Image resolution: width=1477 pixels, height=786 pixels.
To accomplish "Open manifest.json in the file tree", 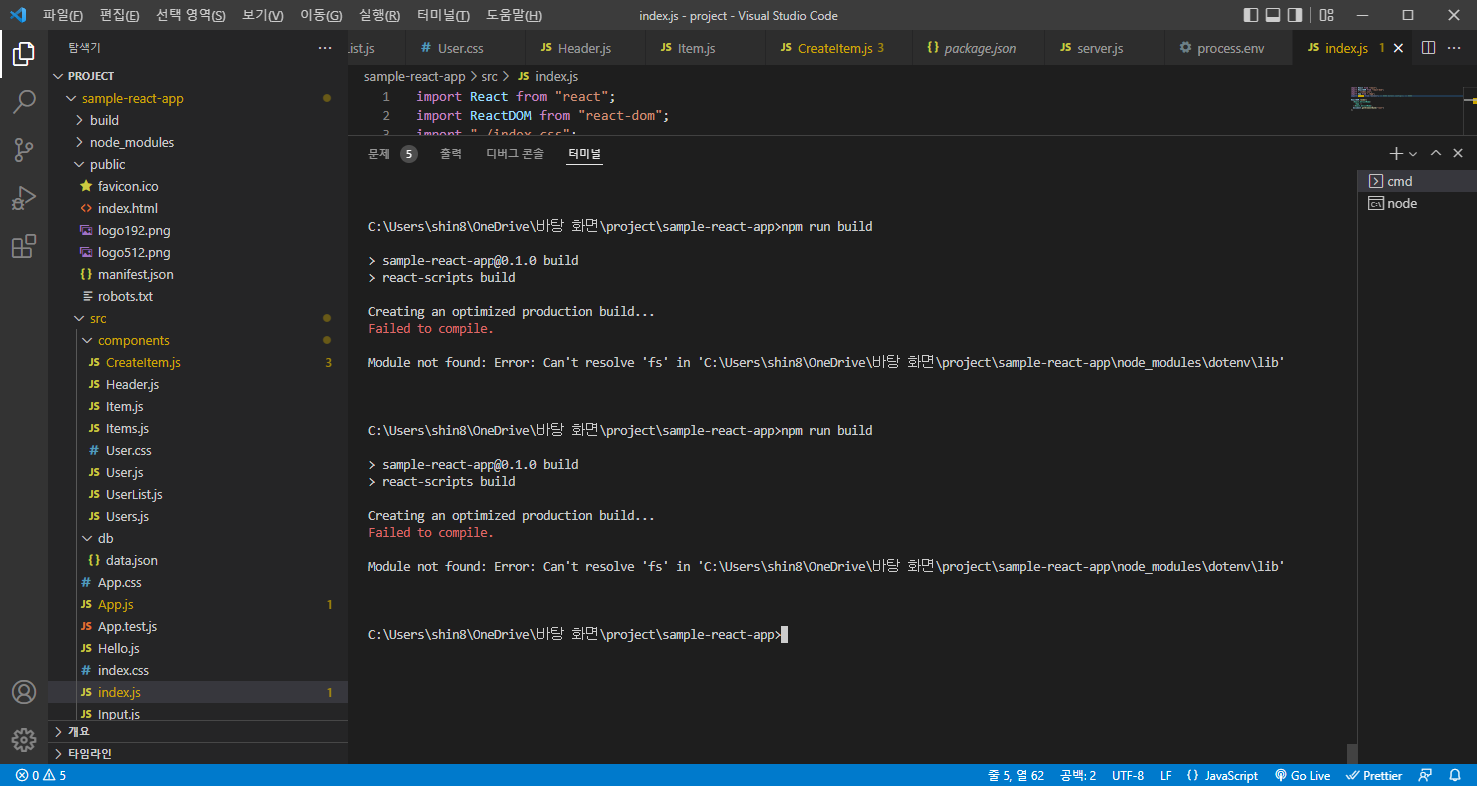I will click(198, 274).
